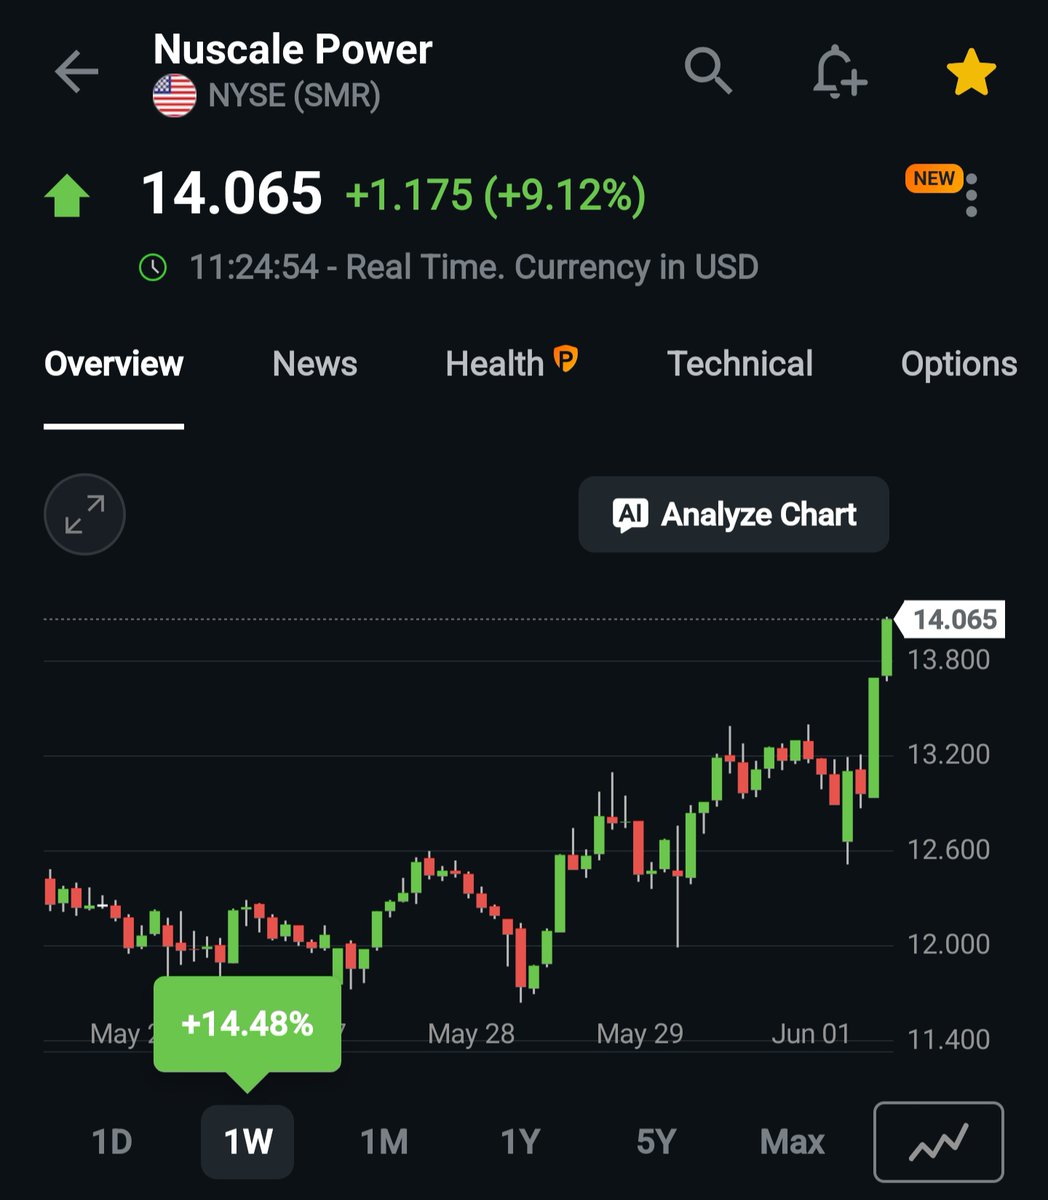The width and height of the screenshot is (1048, 1200).
Task: Tap the 14.065 current price label on chart
Action: (x=951, y=620)
